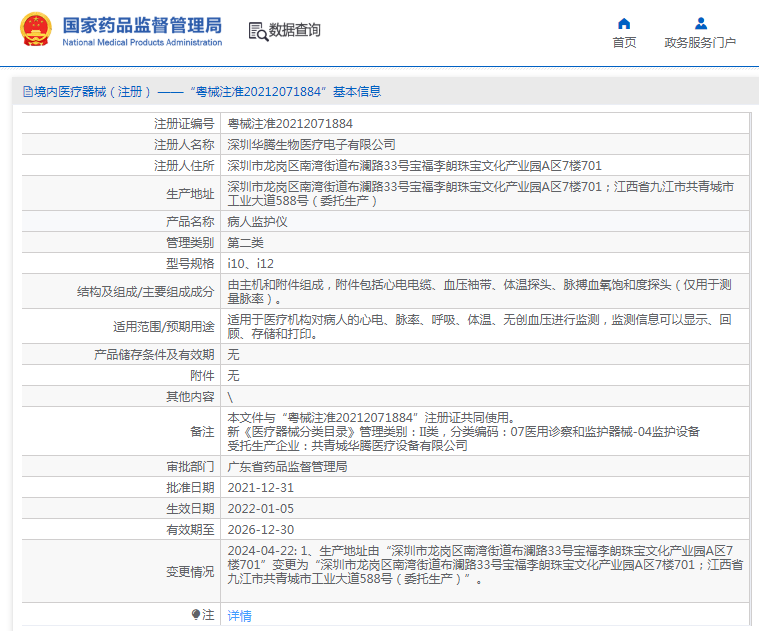
Task: Select expiry date 2026-12-30
Action: point(260,530)
